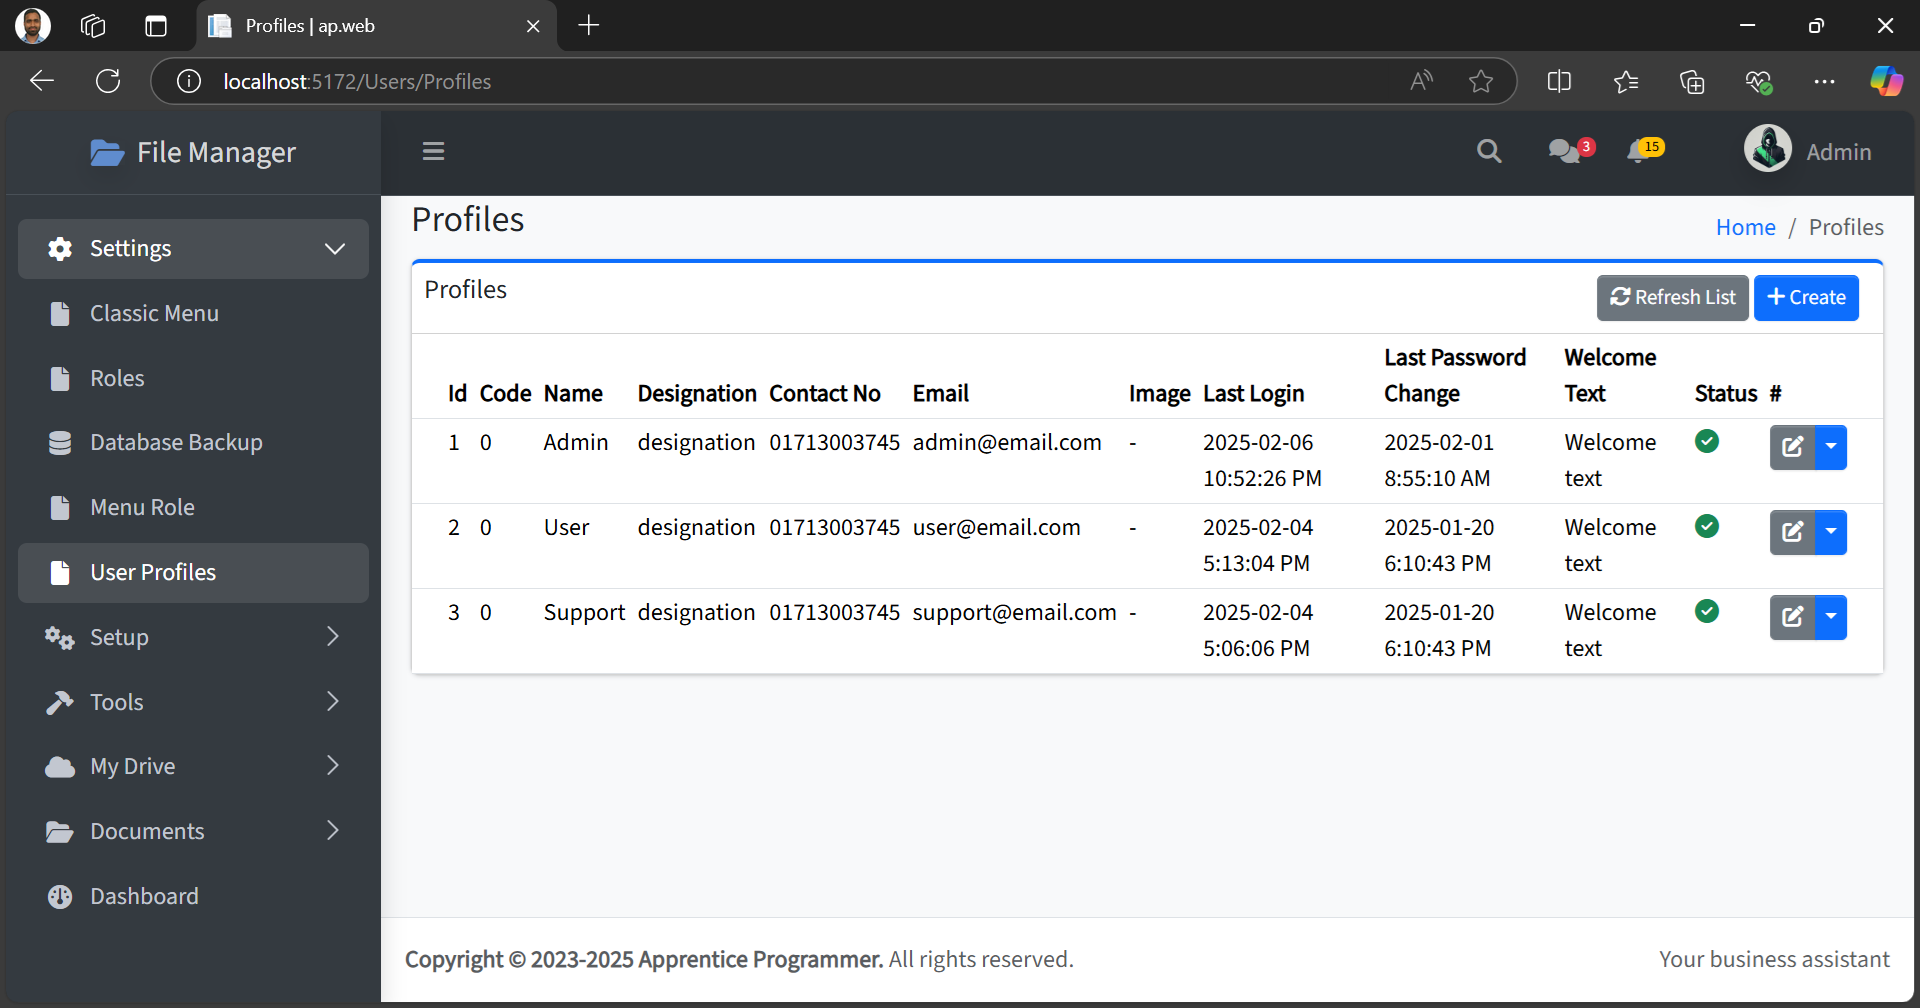Viewport: 1920px width, 1008px height.
Task: Click the cloud icon beside My Drive
Action: [x=60, y=766]
